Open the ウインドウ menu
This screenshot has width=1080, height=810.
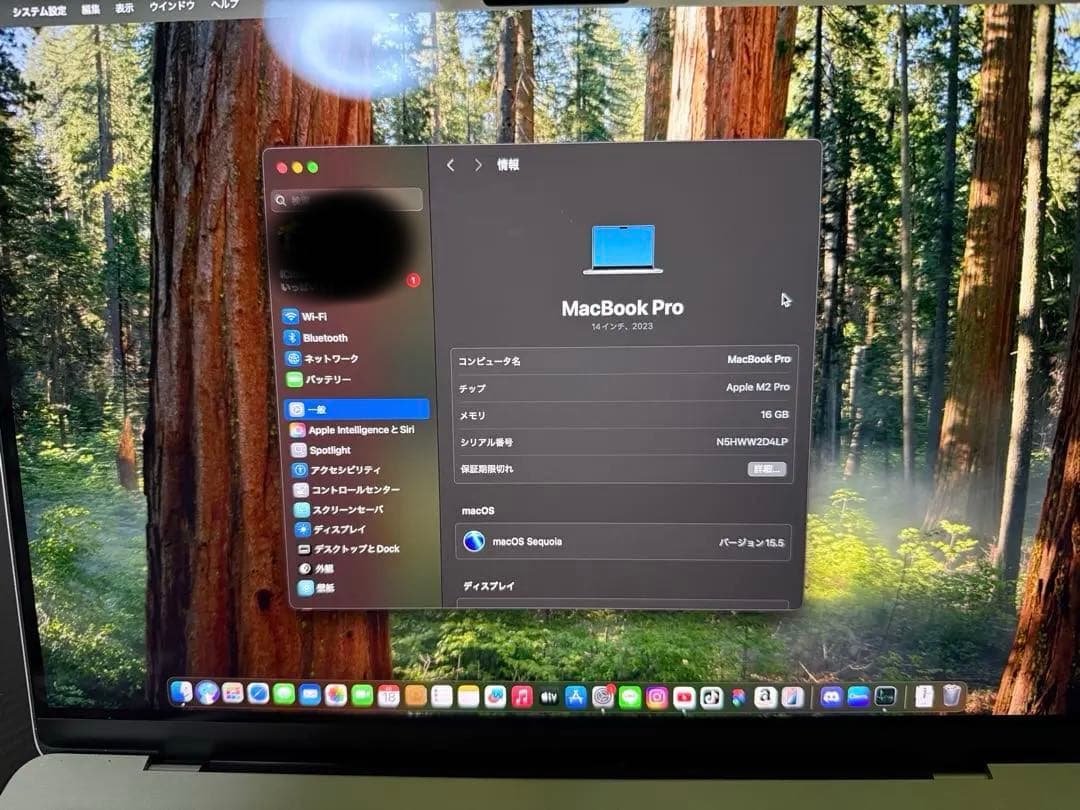click(x=172, y=9)
